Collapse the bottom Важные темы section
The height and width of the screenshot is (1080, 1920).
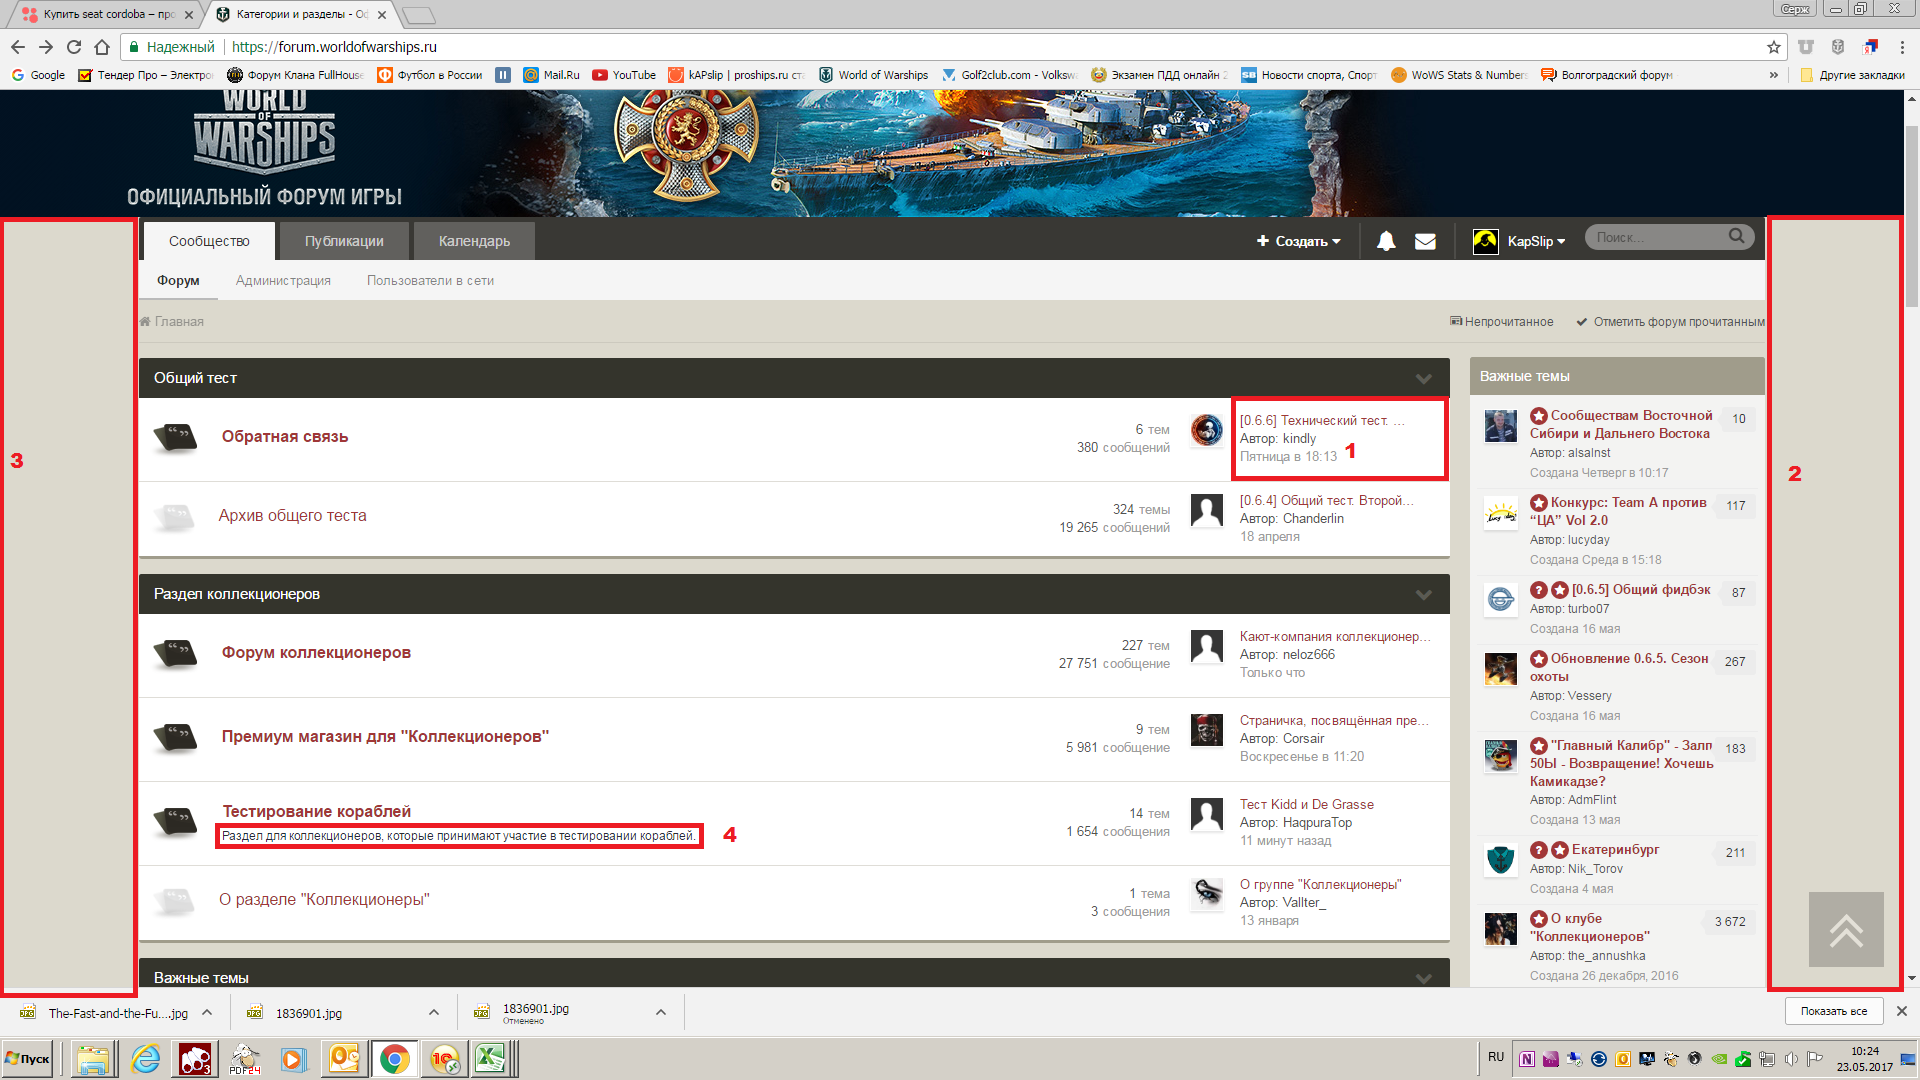pos(1424,978)
